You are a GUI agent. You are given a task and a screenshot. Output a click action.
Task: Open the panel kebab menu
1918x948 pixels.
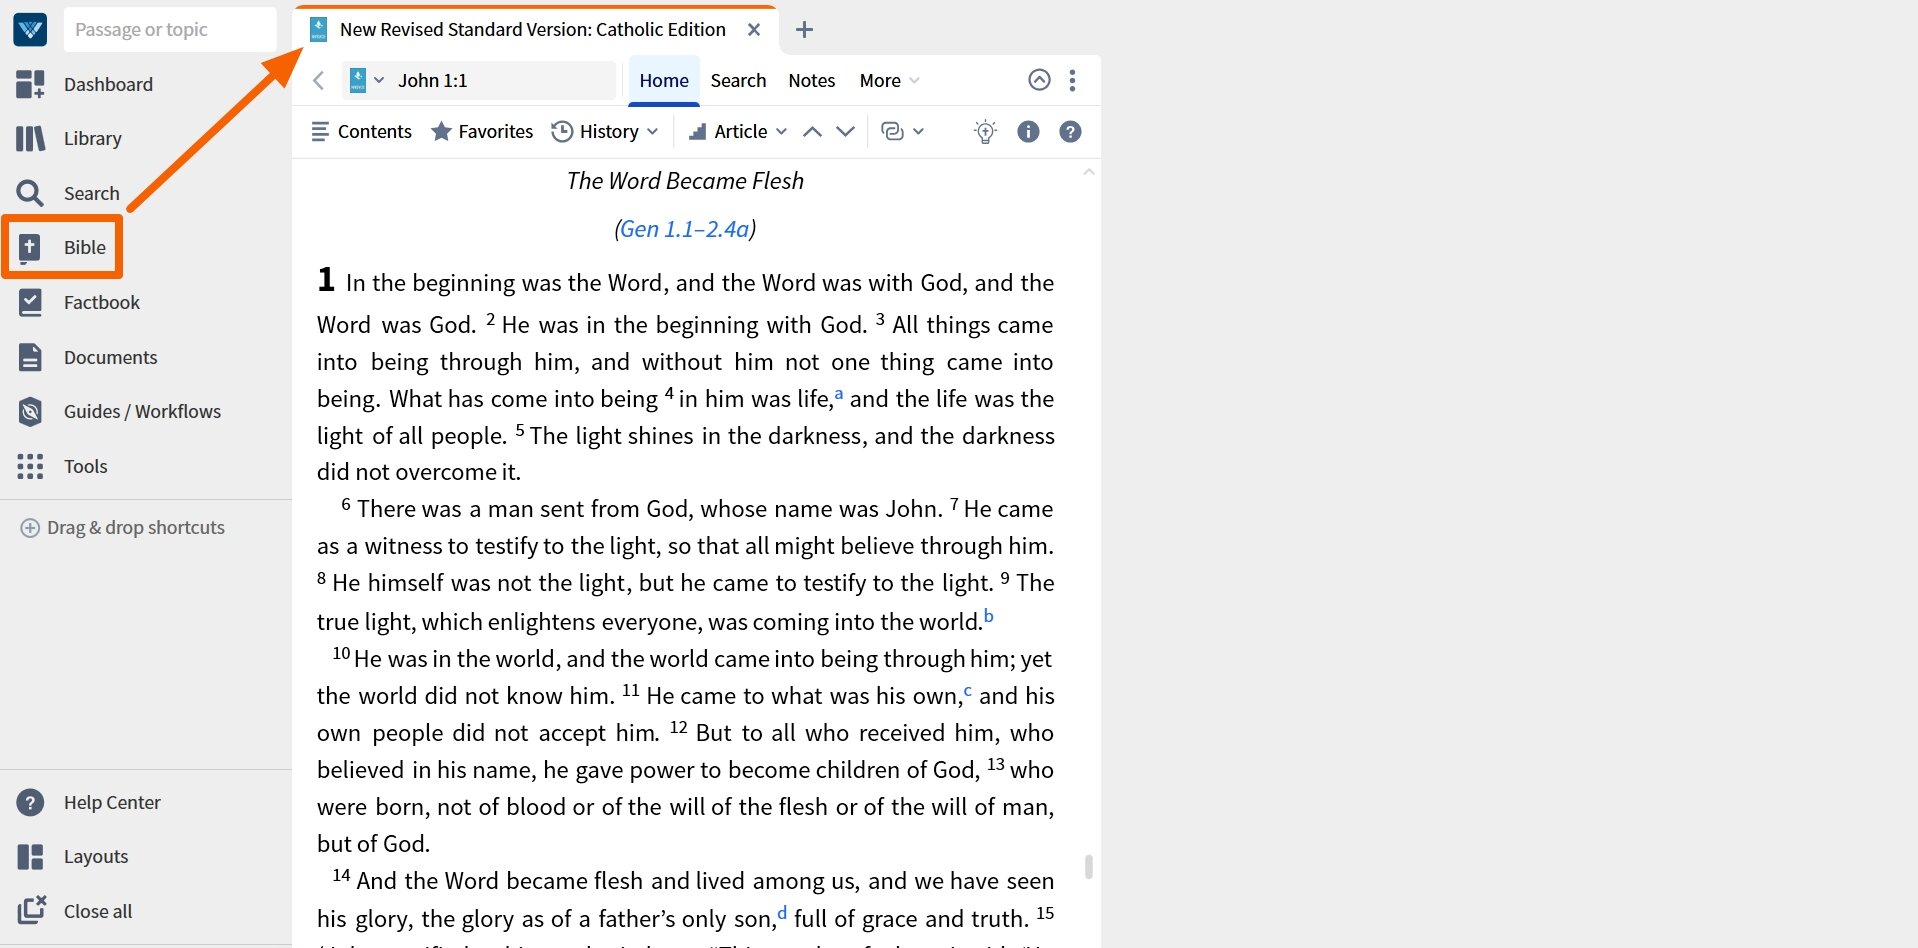[1072, 80]
